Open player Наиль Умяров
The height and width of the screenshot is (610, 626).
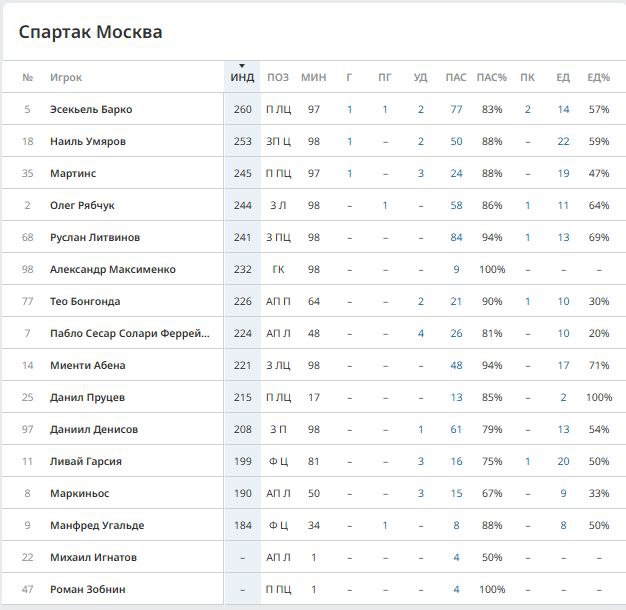pyautogui.click(x=88, y=141)
